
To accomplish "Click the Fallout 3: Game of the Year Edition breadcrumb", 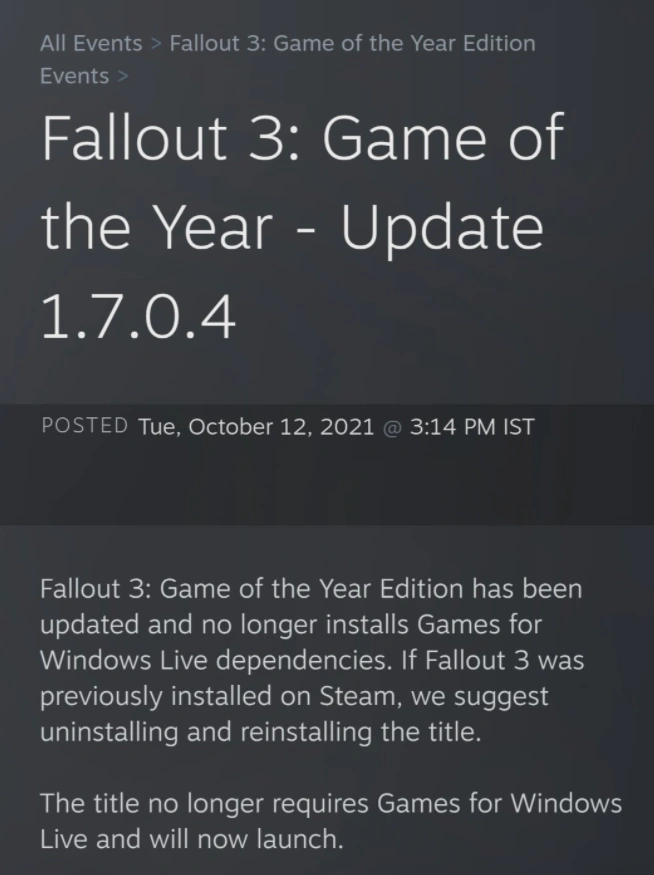I will (x=352, y=44).
